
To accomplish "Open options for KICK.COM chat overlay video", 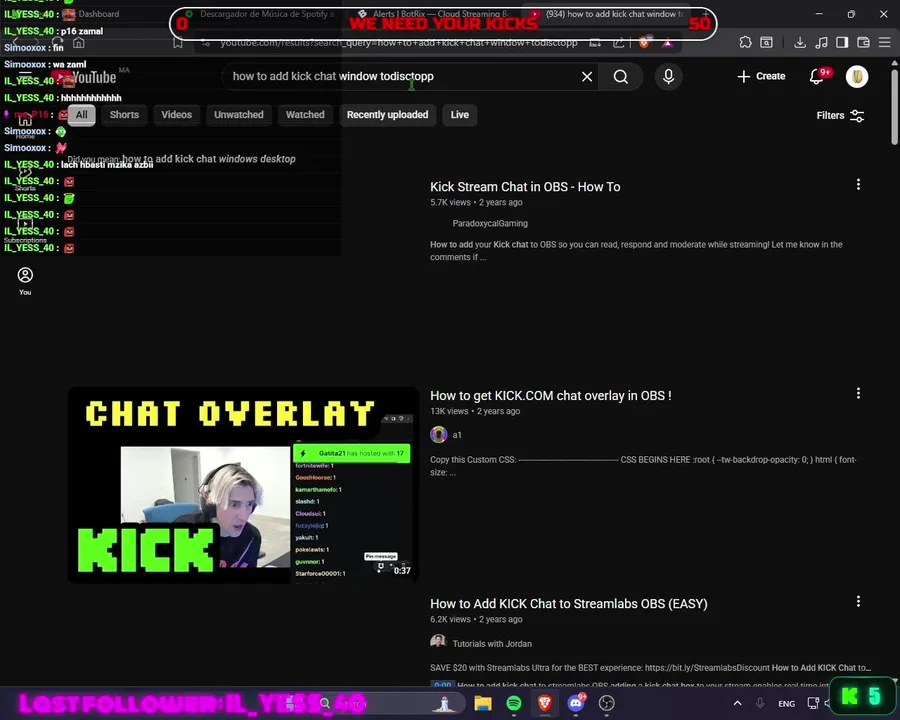I will (x=858, y=393).
